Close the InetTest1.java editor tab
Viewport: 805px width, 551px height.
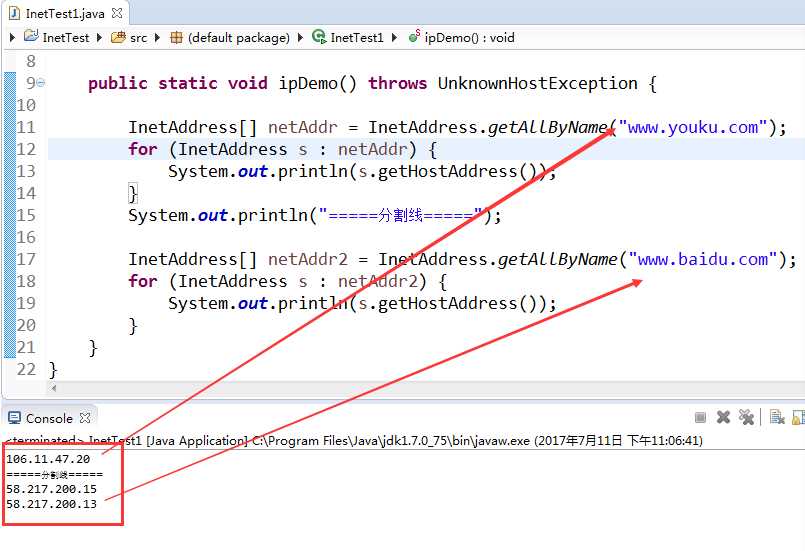pos(117,13)
